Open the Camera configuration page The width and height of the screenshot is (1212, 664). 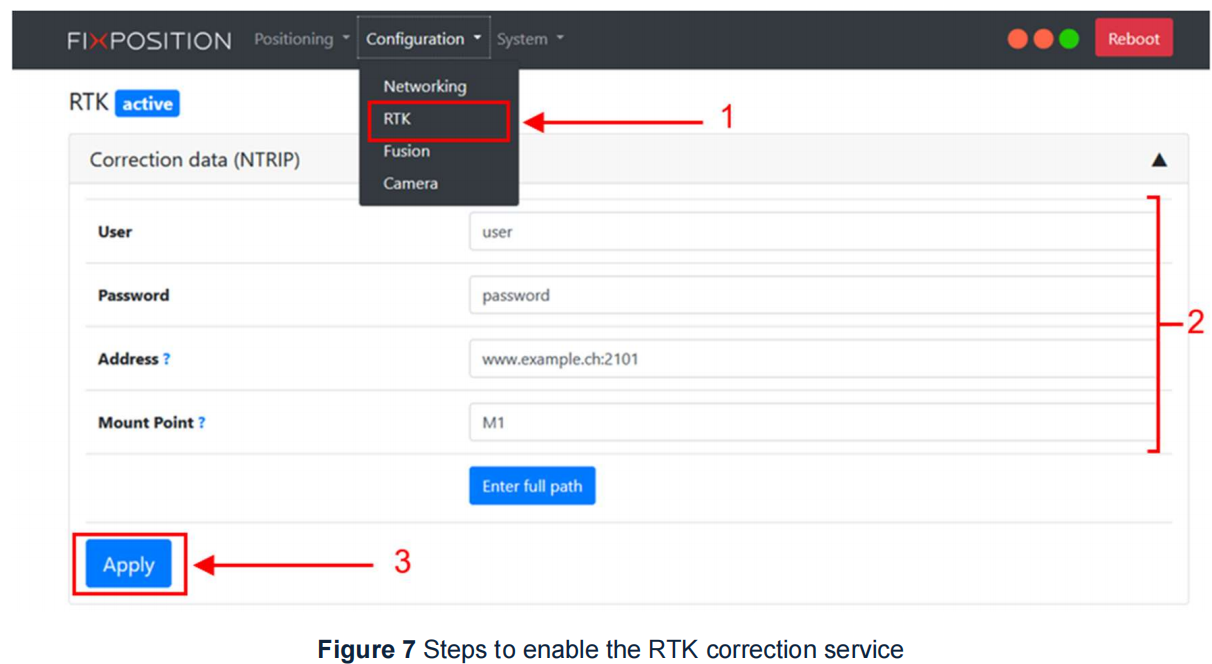(x=409, y=183)
